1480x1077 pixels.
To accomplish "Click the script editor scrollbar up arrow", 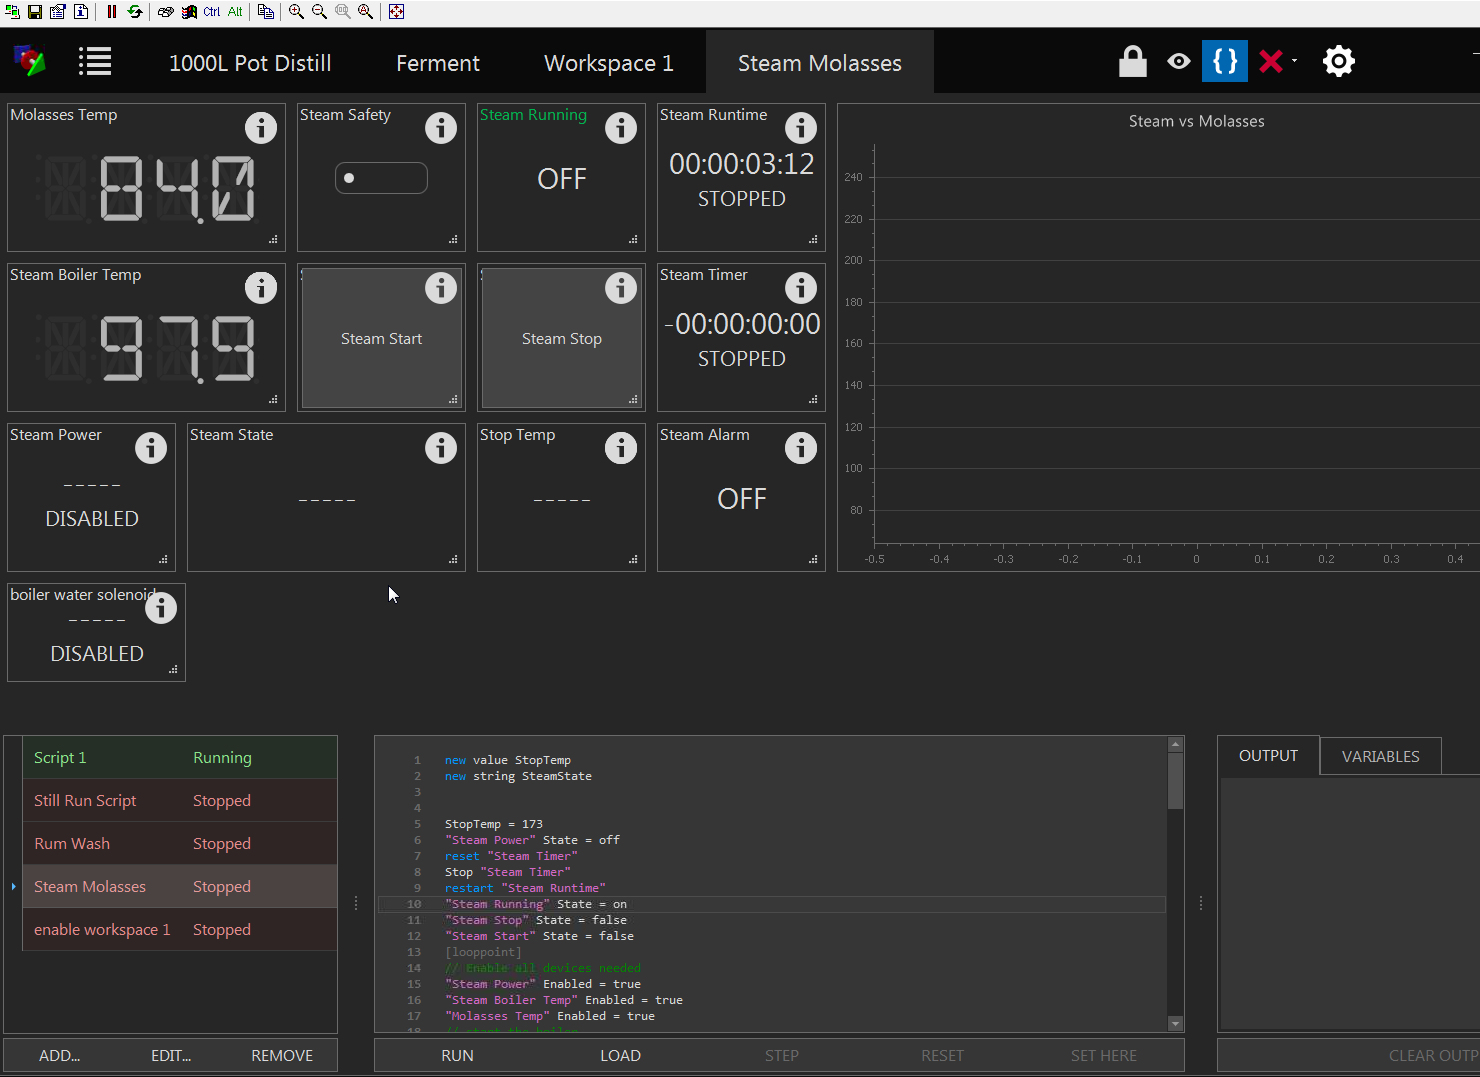I will pos(1176,745).
